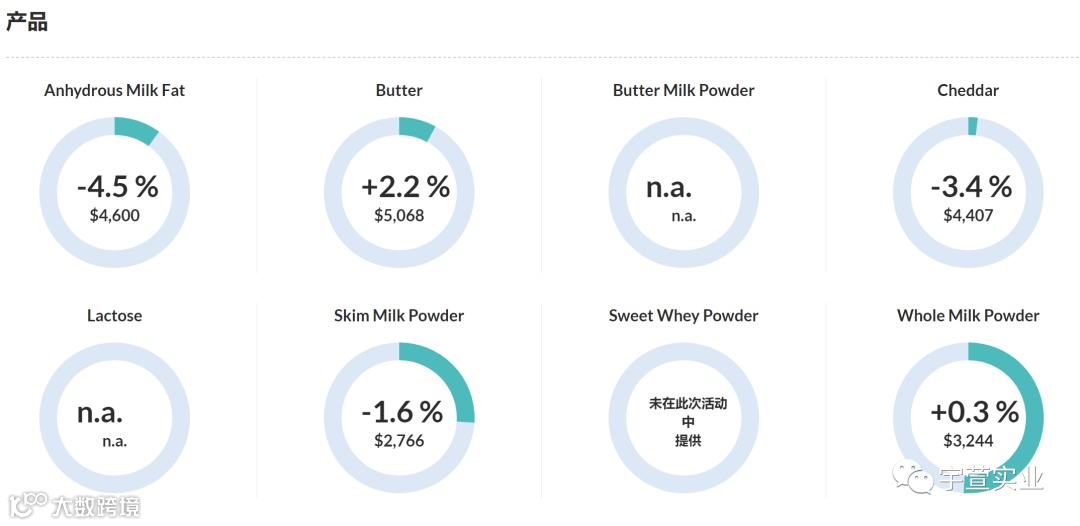
Task: Open the Sweet Whey Powder title
Action: [683, 315]
